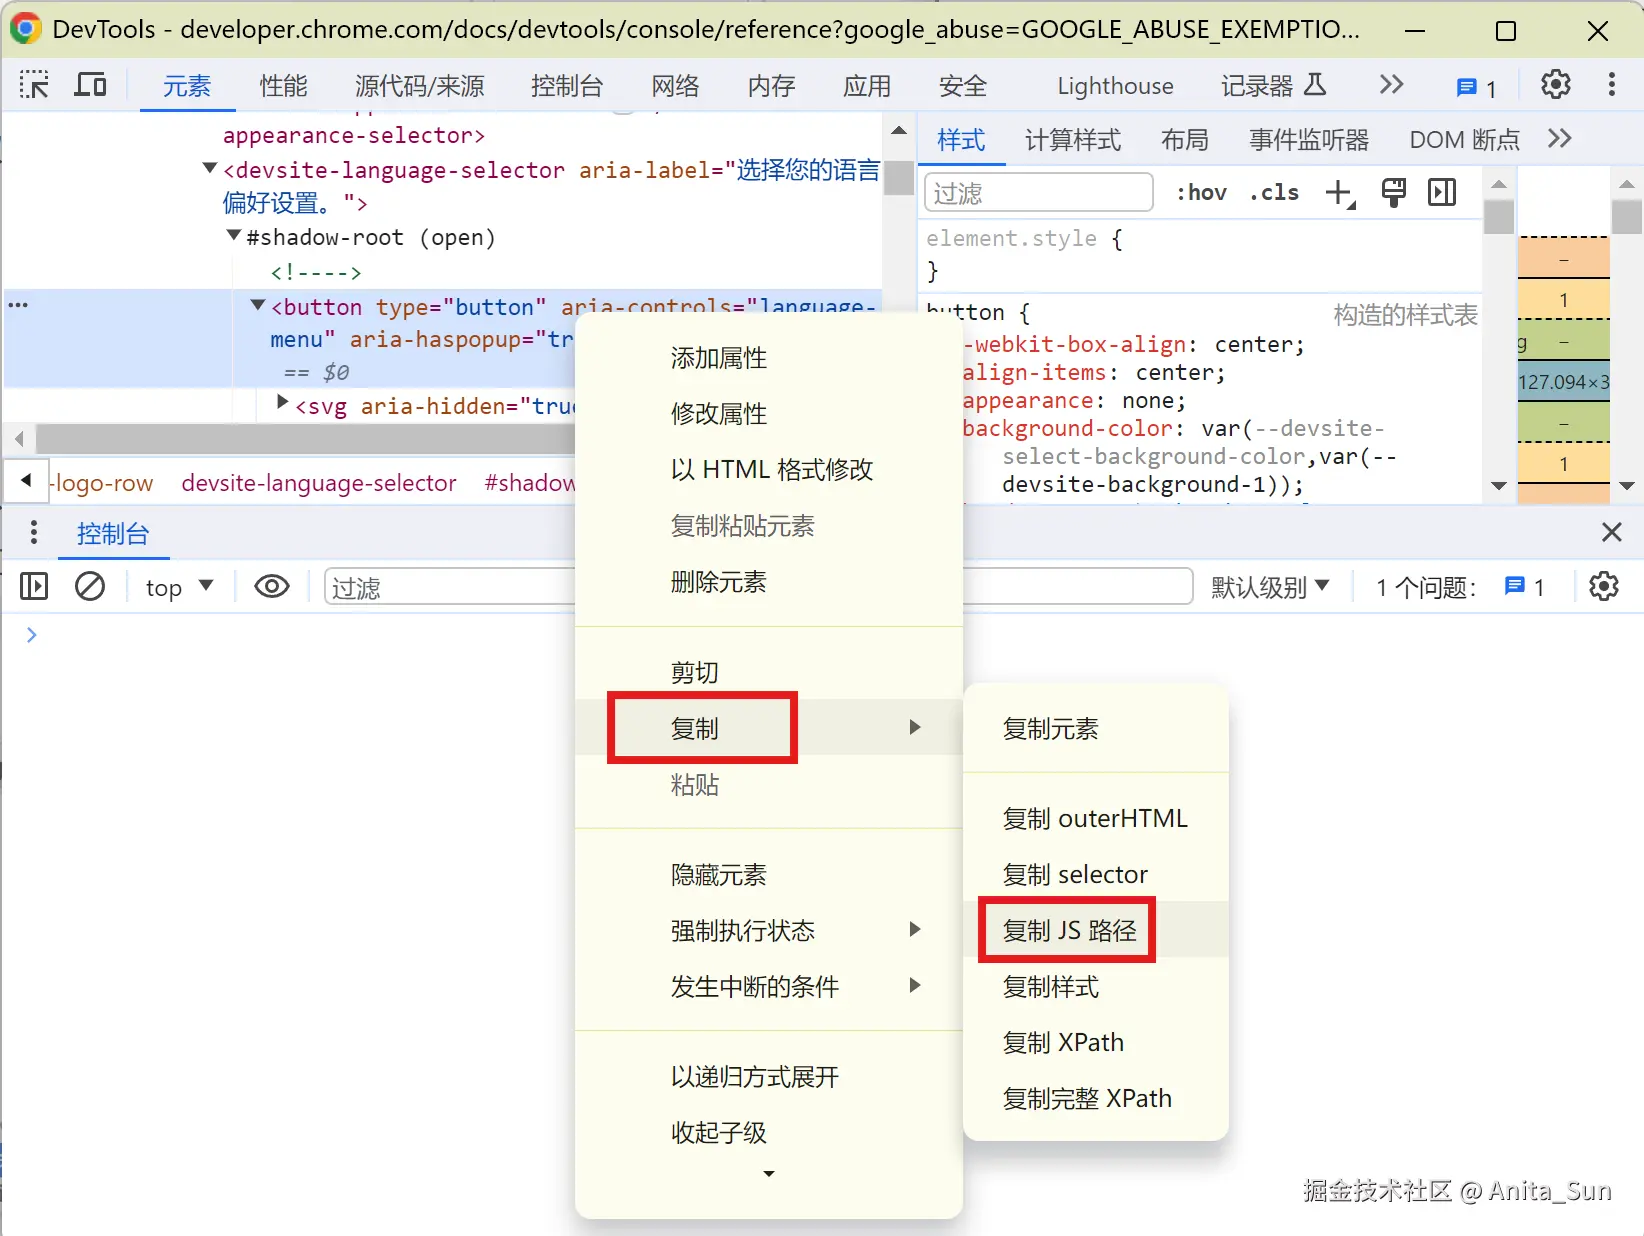1644x1236 pixels.
Task: Activate the inspect element picker icon
Action: (x=34, y=85)
